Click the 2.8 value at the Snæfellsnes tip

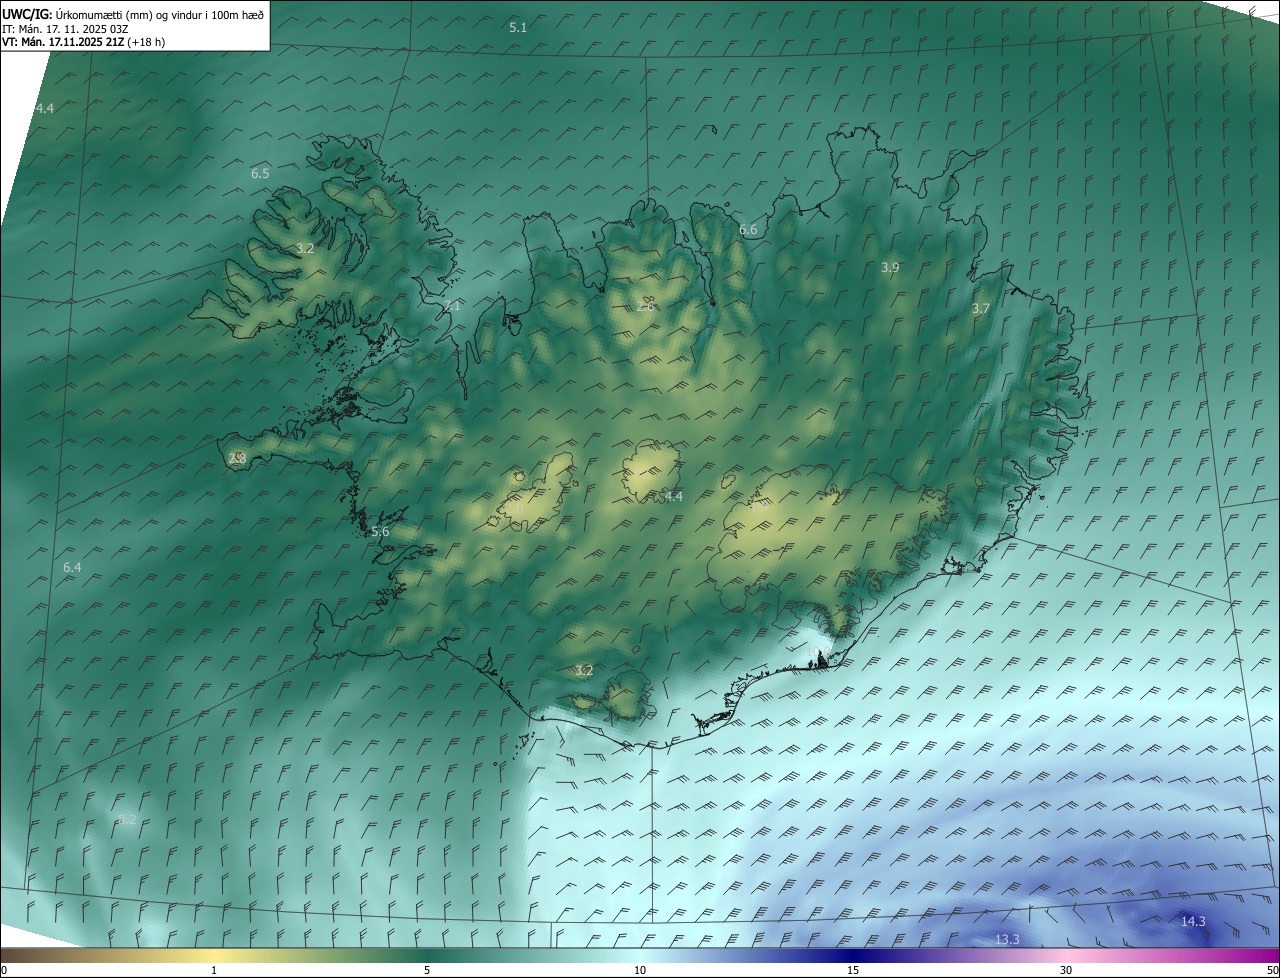(x=237, y=458)
